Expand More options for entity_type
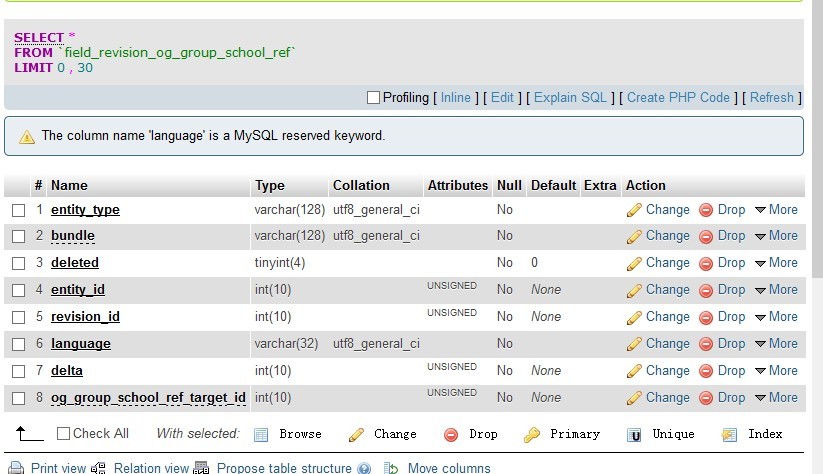The image size is (823, 474). (776, 209)
